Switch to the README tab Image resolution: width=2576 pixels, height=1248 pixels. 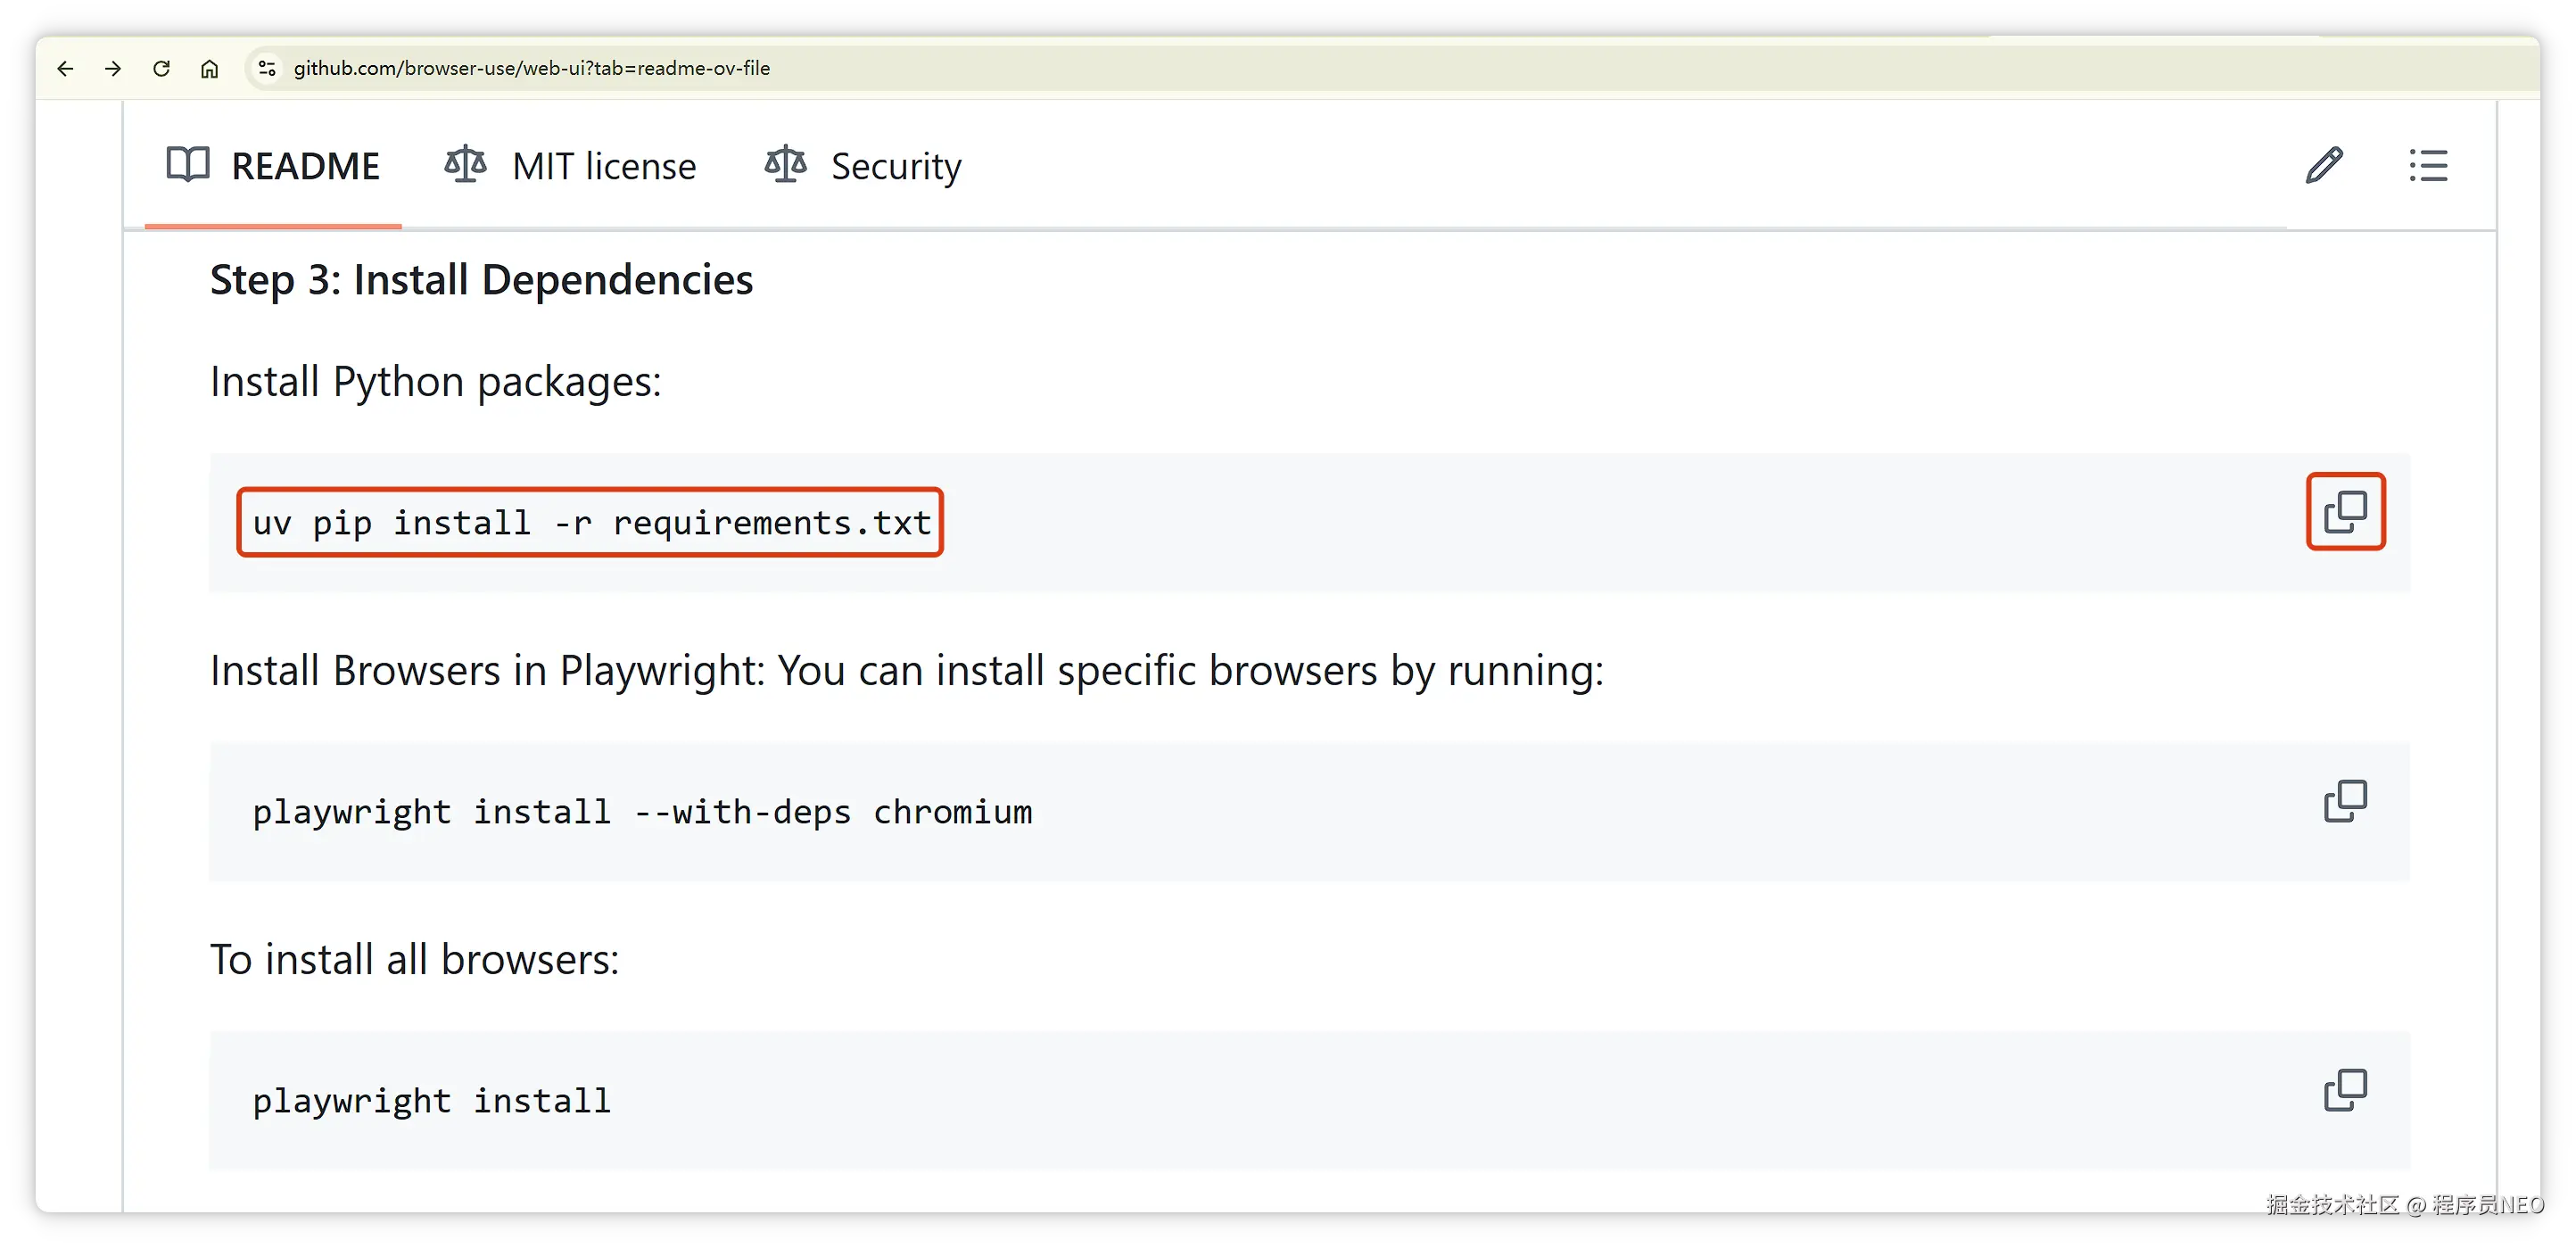point(304,166)
